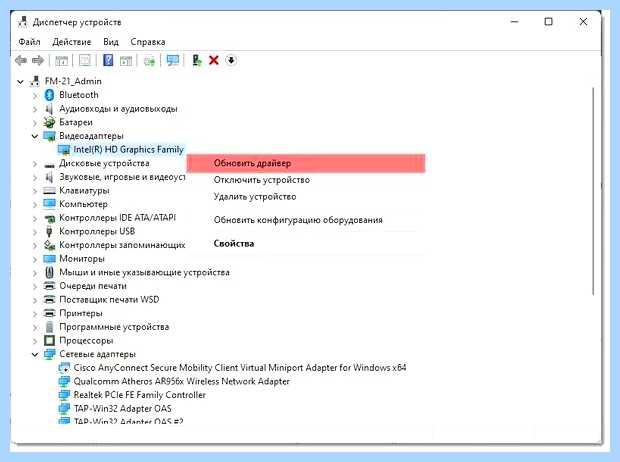
Task: Click the Принтеры printer icon
Action: coord(49,313)
